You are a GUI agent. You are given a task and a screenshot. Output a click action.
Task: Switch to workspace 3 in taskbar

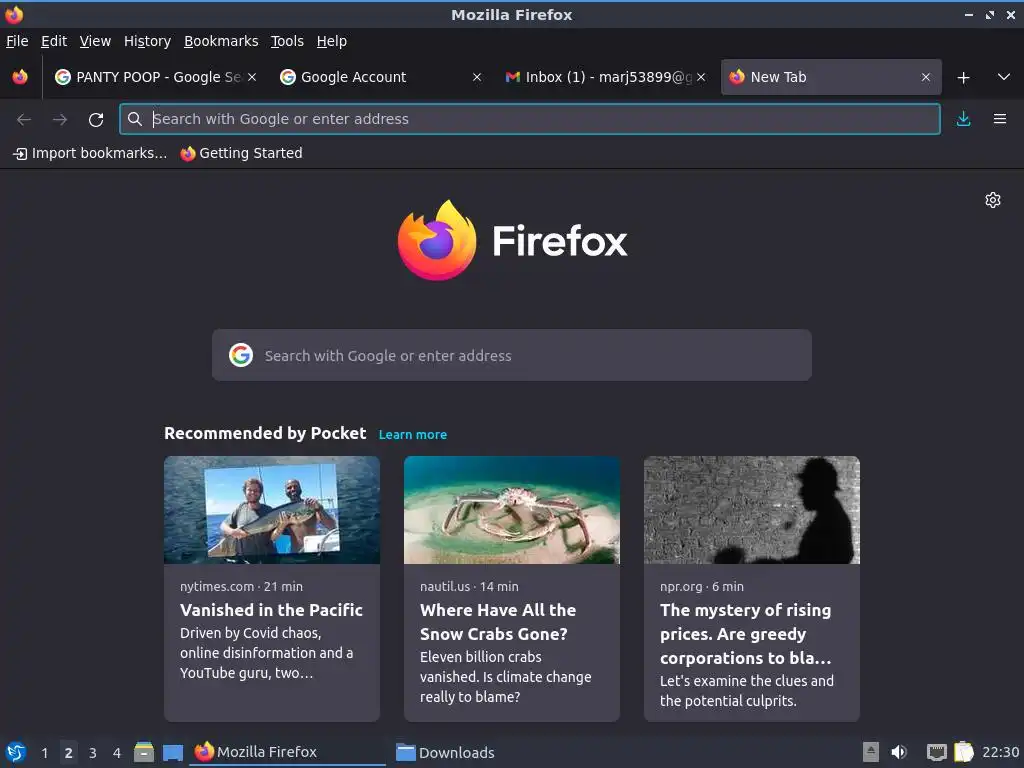click(x=93, y=752)
